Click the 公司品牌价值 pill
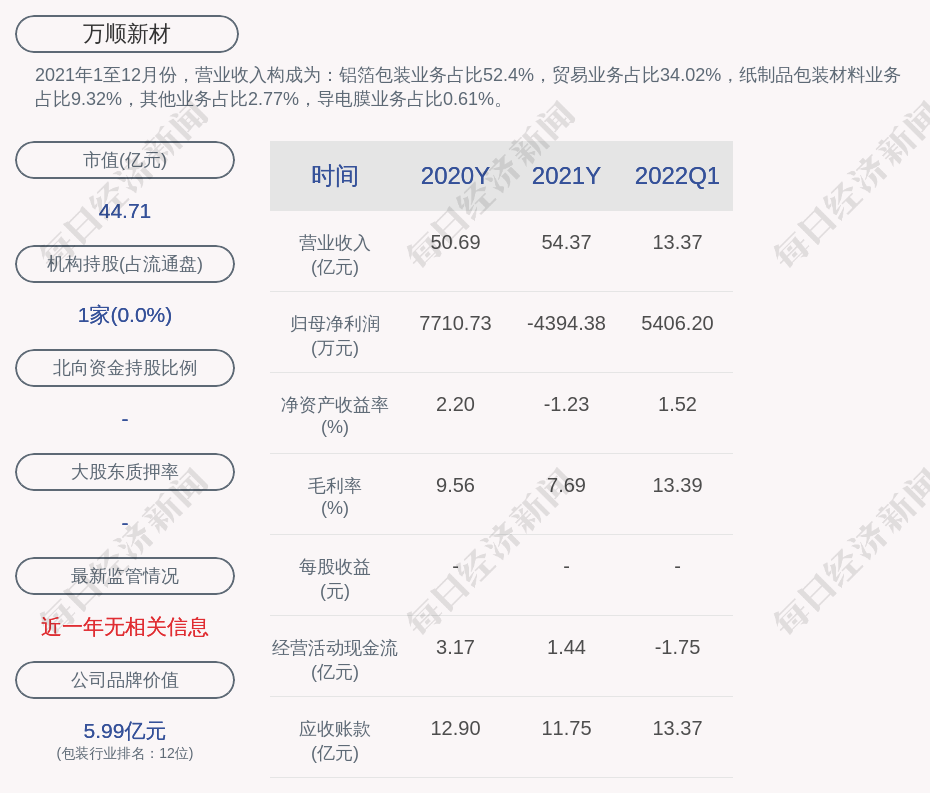This screenshot has height=793, width=930. [125, 680]
